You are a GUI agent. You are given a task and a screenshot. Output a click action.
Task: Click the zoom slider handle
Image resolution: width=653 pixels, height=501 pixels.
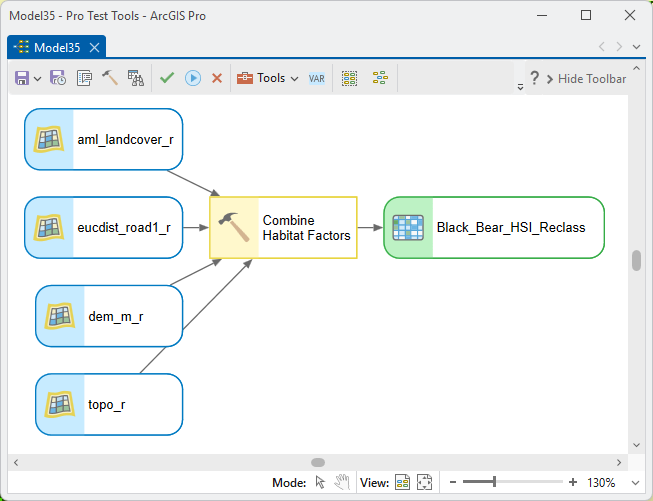[494, 482]
